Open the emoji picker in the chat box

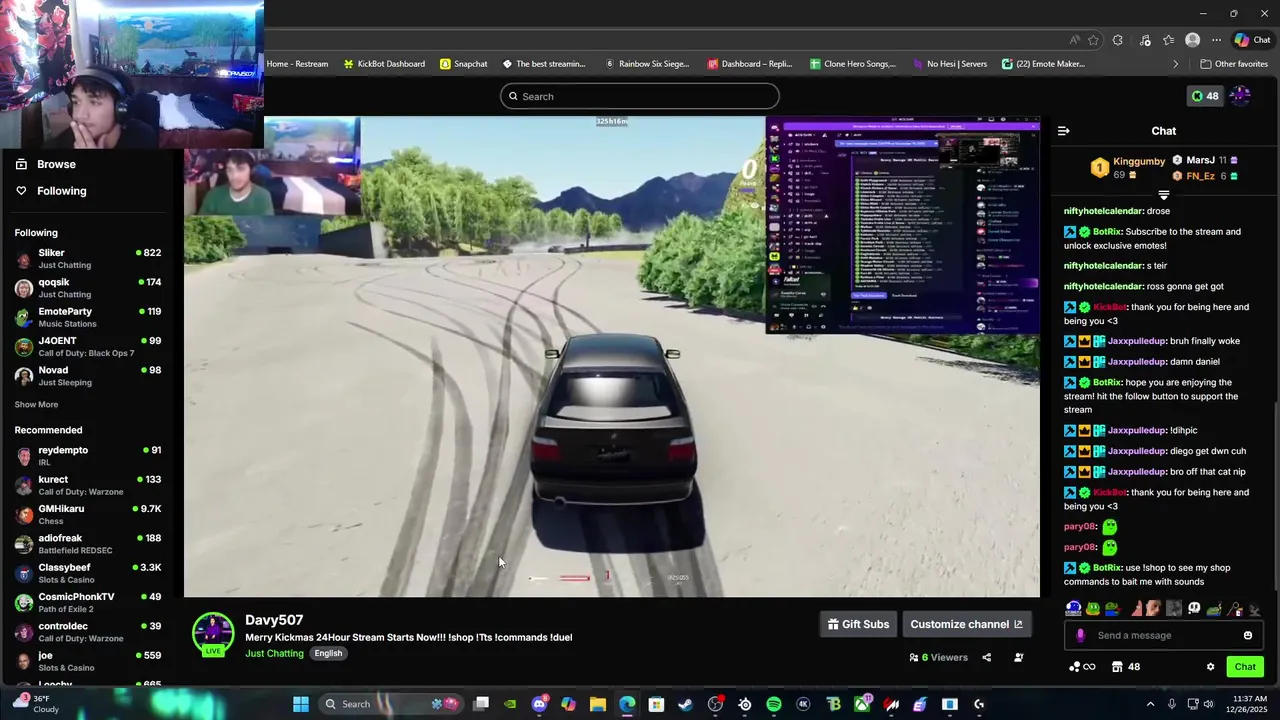[x=1248, y=636]
